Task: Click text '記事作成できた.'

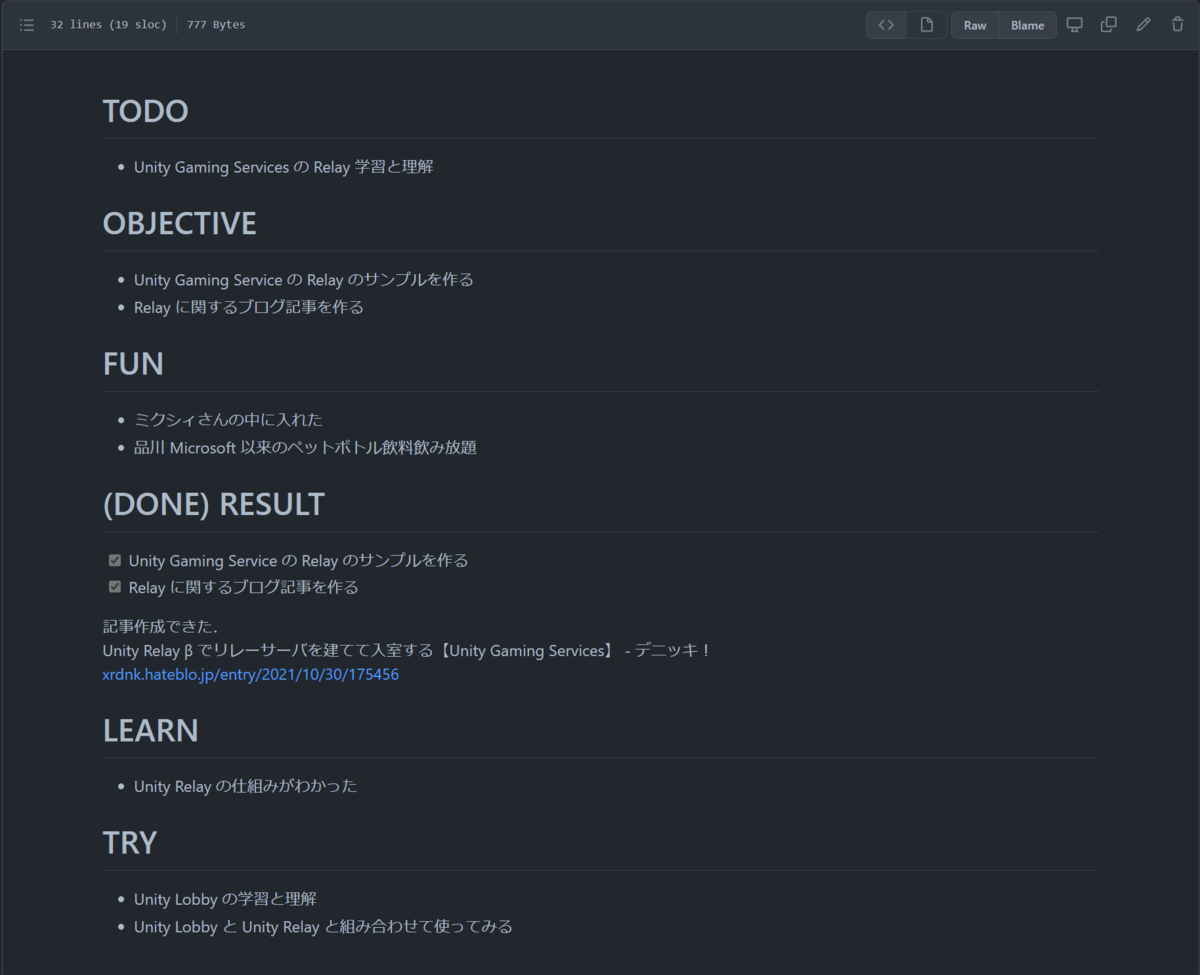Action: click(x=160, y=627)
